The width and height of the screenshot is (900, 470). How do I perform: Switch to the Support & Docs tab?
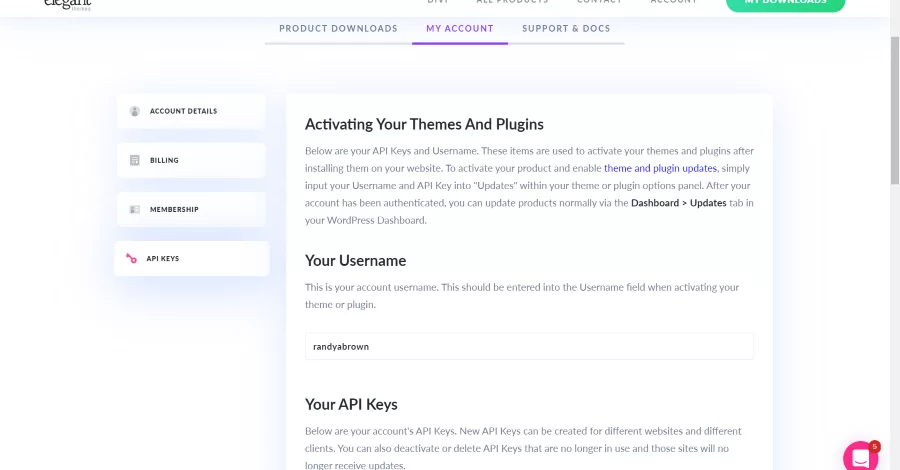566,29
